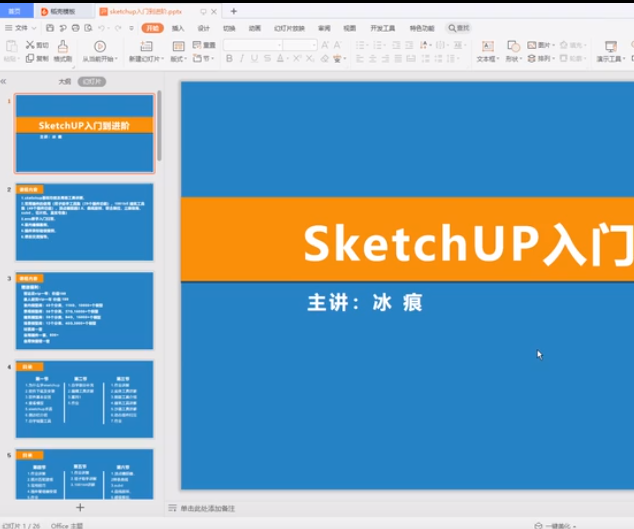Screen dimensions: 634x529
Task: Open the Start (开始) ribbon tab
Action: pyautogui.click(x=152, y=28)
